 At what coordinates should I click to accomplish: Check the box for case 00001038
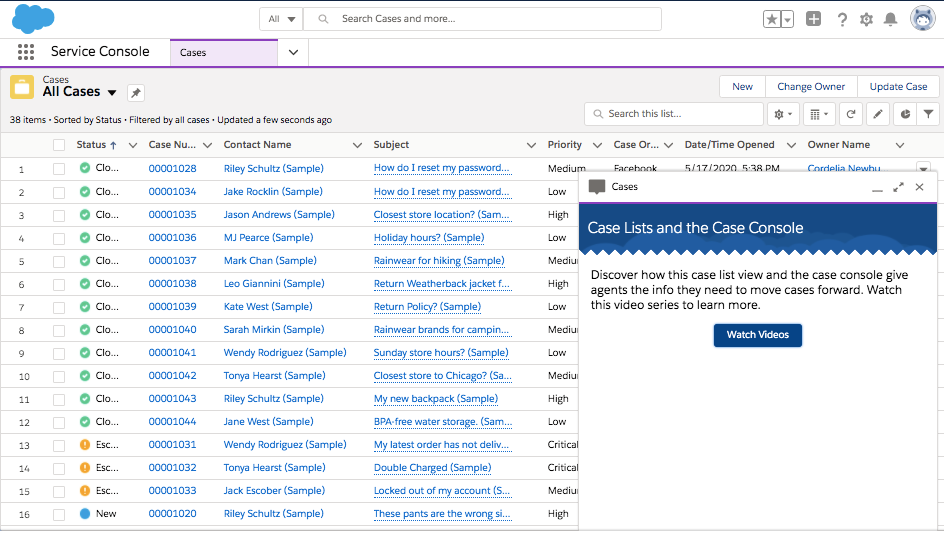[x=58, y=285]
